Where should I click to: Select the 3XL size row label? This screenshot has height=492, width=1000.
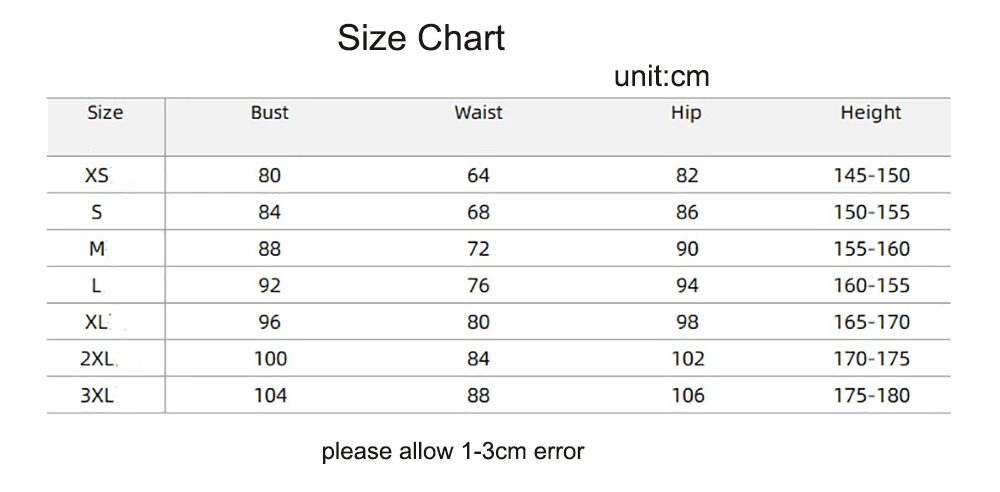coord(97,395)
